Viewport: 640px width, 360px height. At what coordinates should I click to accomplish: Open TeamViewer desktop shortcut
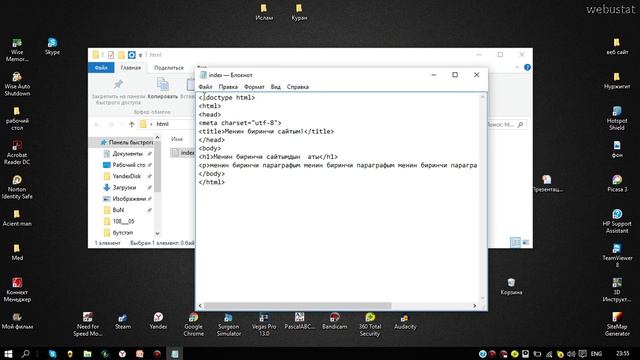click(617, 256)
